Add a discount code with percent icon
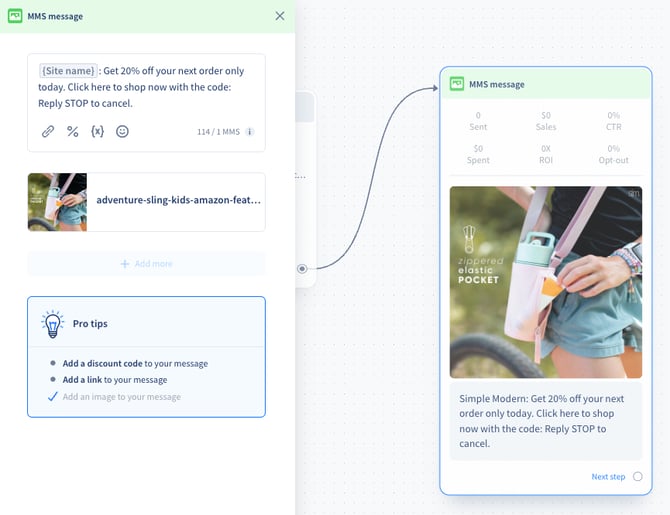The width and height of the screenshot is (670, 515). 73,131
